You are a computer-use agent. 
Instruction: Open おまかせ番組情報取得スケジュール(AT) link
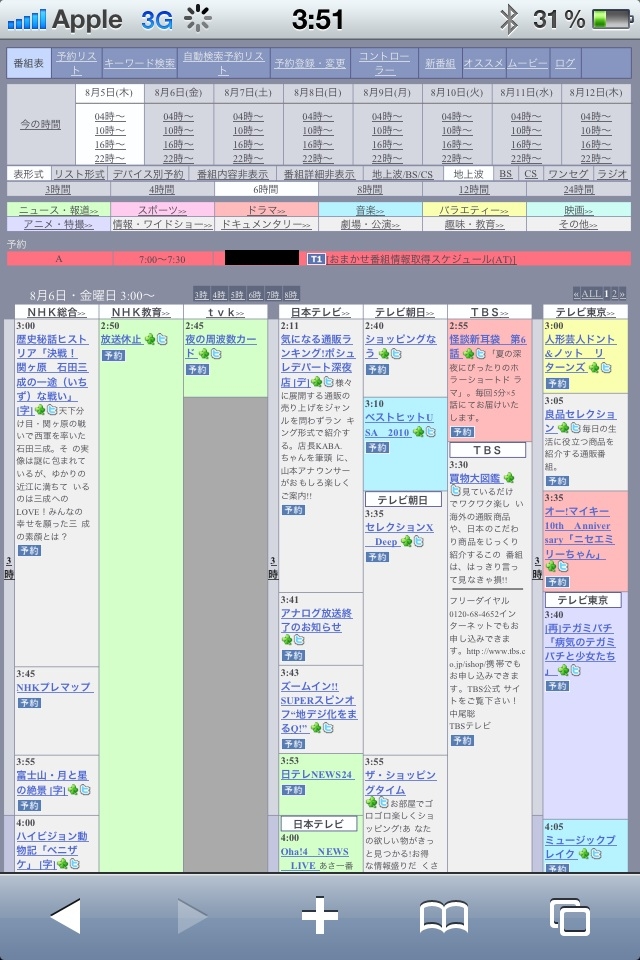tap(421, 259)
